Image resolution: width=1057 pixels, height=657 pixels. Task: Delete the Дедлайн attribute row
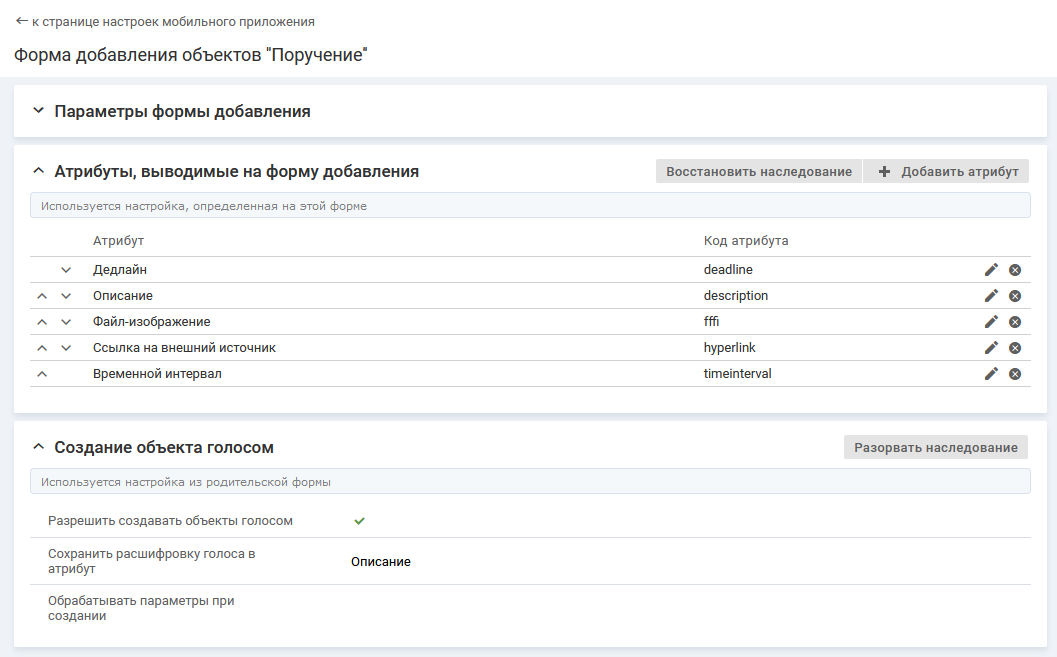[x=1014, y=270]
